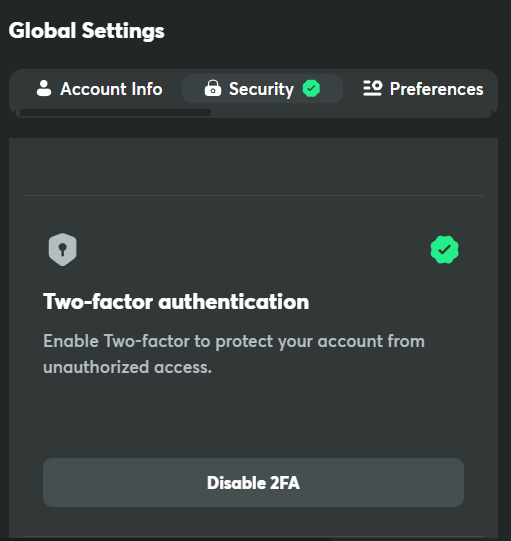Click the Enable Two-factor description text
This screenshot has height=541, width=511.
(234, 354)
